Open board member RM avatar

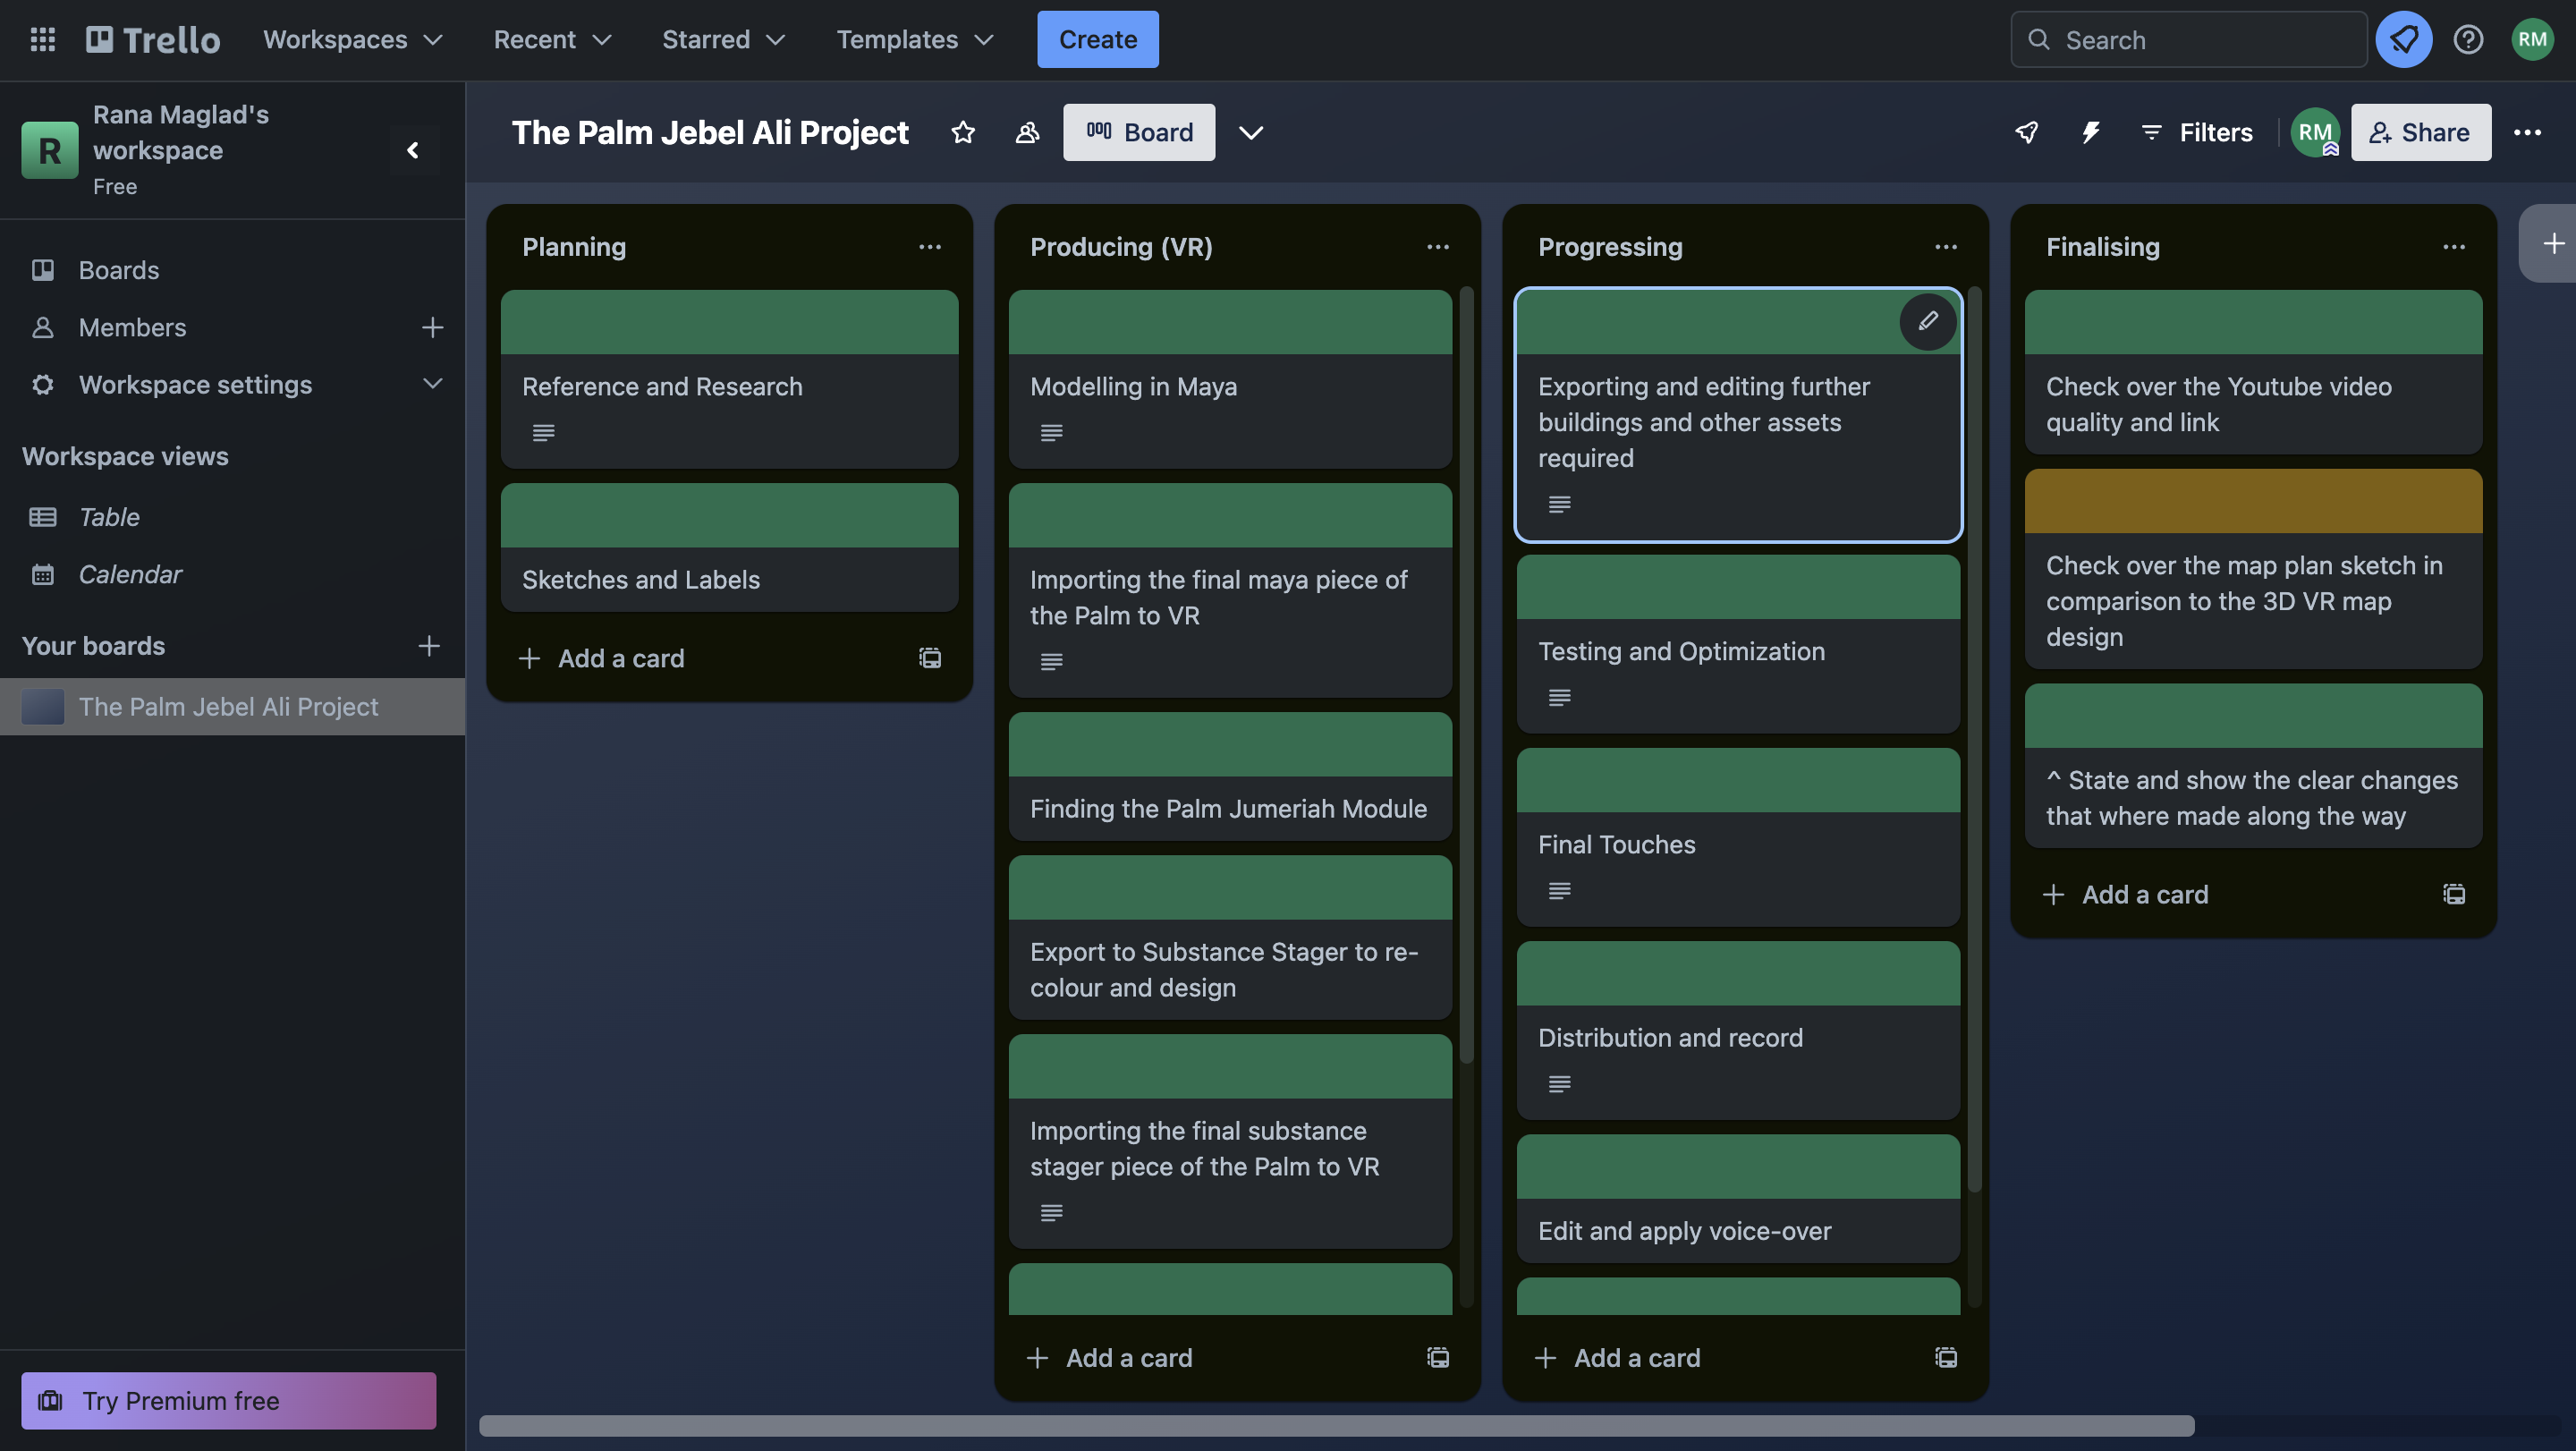(x=2315, y=132)
